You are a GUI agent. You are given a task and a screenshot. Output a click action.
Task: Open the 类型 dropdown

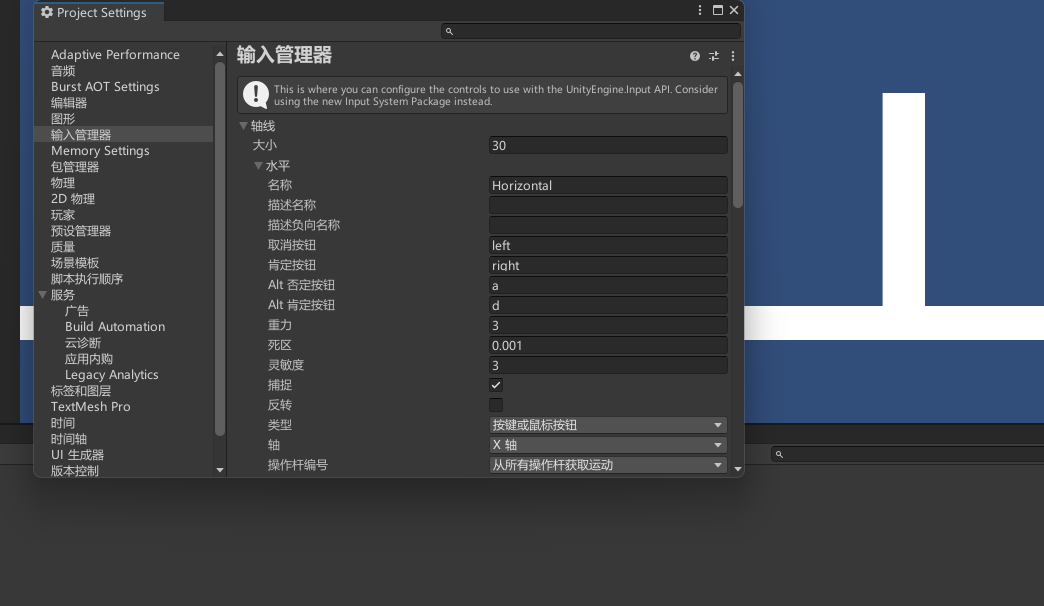[608, 425]
